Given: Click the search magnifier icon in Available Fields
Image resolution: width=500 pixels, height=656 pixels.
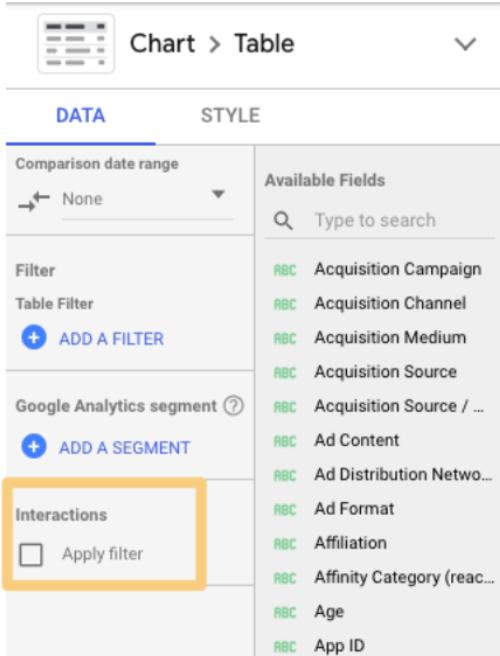Looking at the screenshot, I should point(283,220).
